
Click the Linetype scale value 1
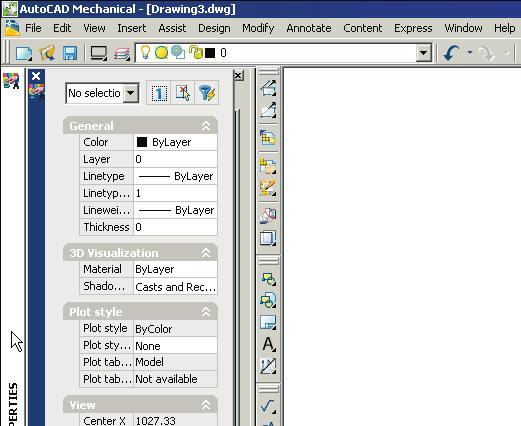(175, 193)
